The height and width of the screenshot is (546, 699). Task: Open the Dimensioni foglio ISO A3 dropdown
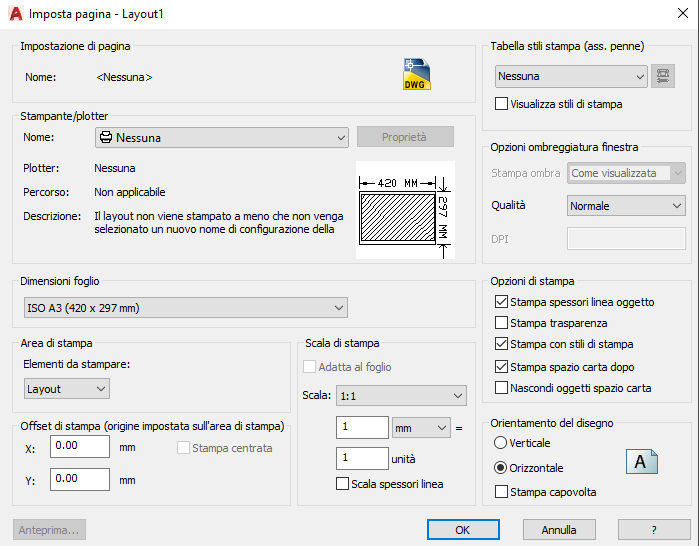point(186,308)
